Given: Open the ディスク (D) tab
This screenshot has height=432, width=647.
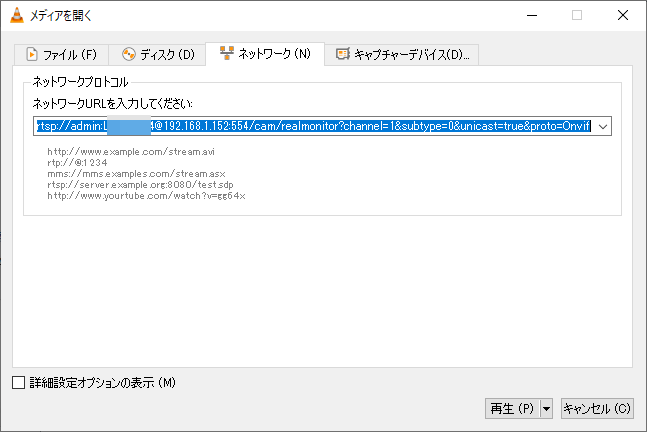Looking at the screenshot, I should coord(157,54).
